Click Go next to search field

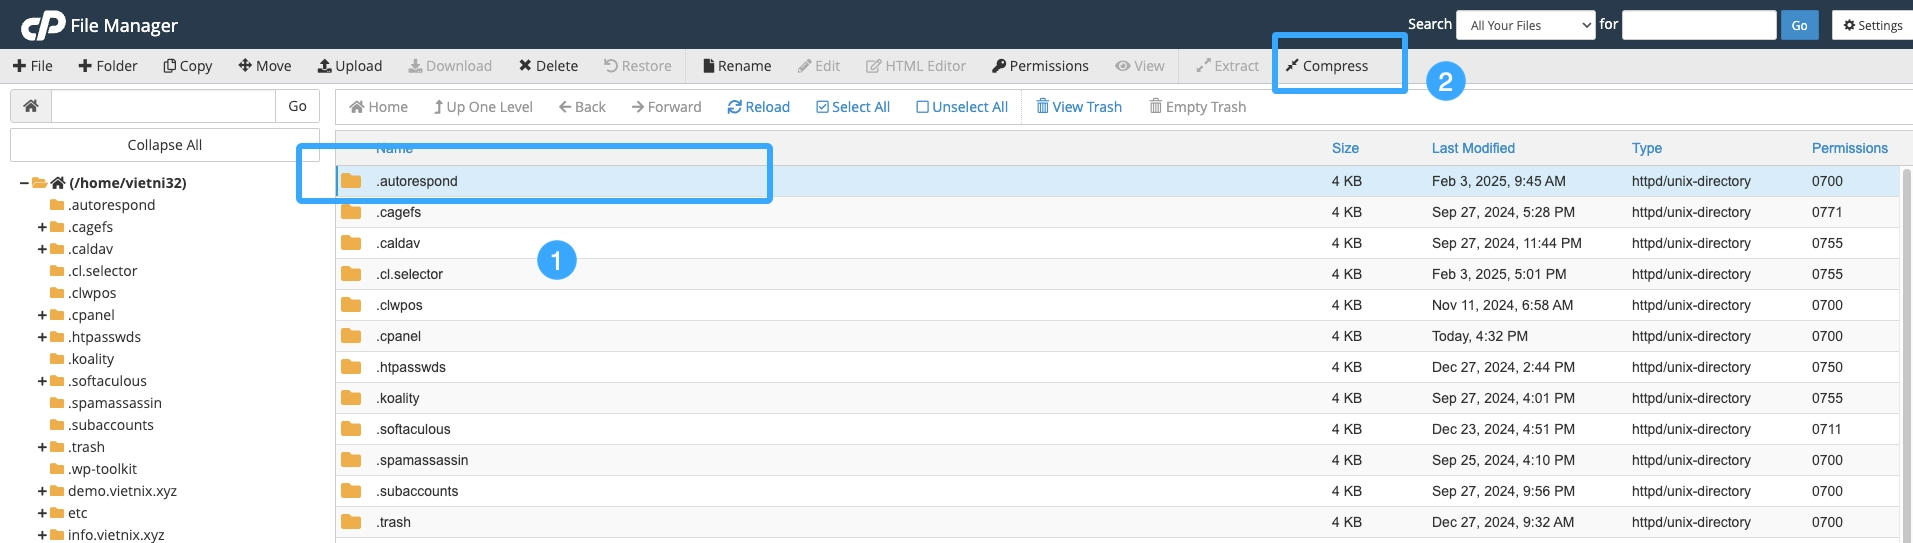[x=1799, y=25]
